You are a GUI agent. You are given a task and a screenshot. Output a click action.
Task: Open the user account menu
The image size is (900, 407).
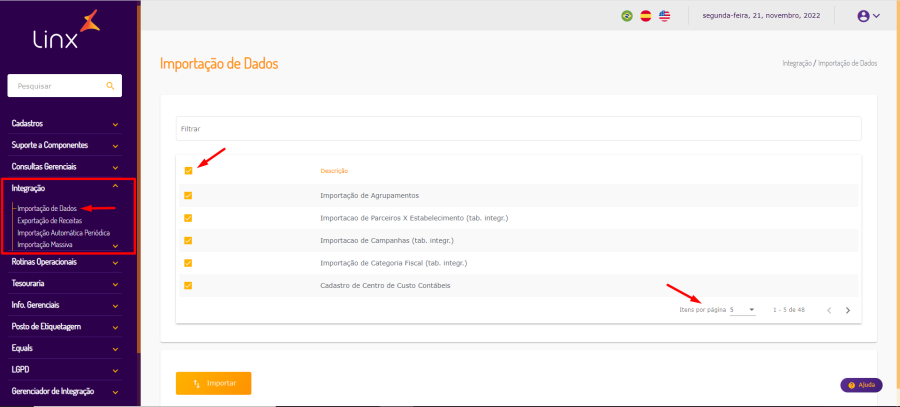[x=868, y=16]
